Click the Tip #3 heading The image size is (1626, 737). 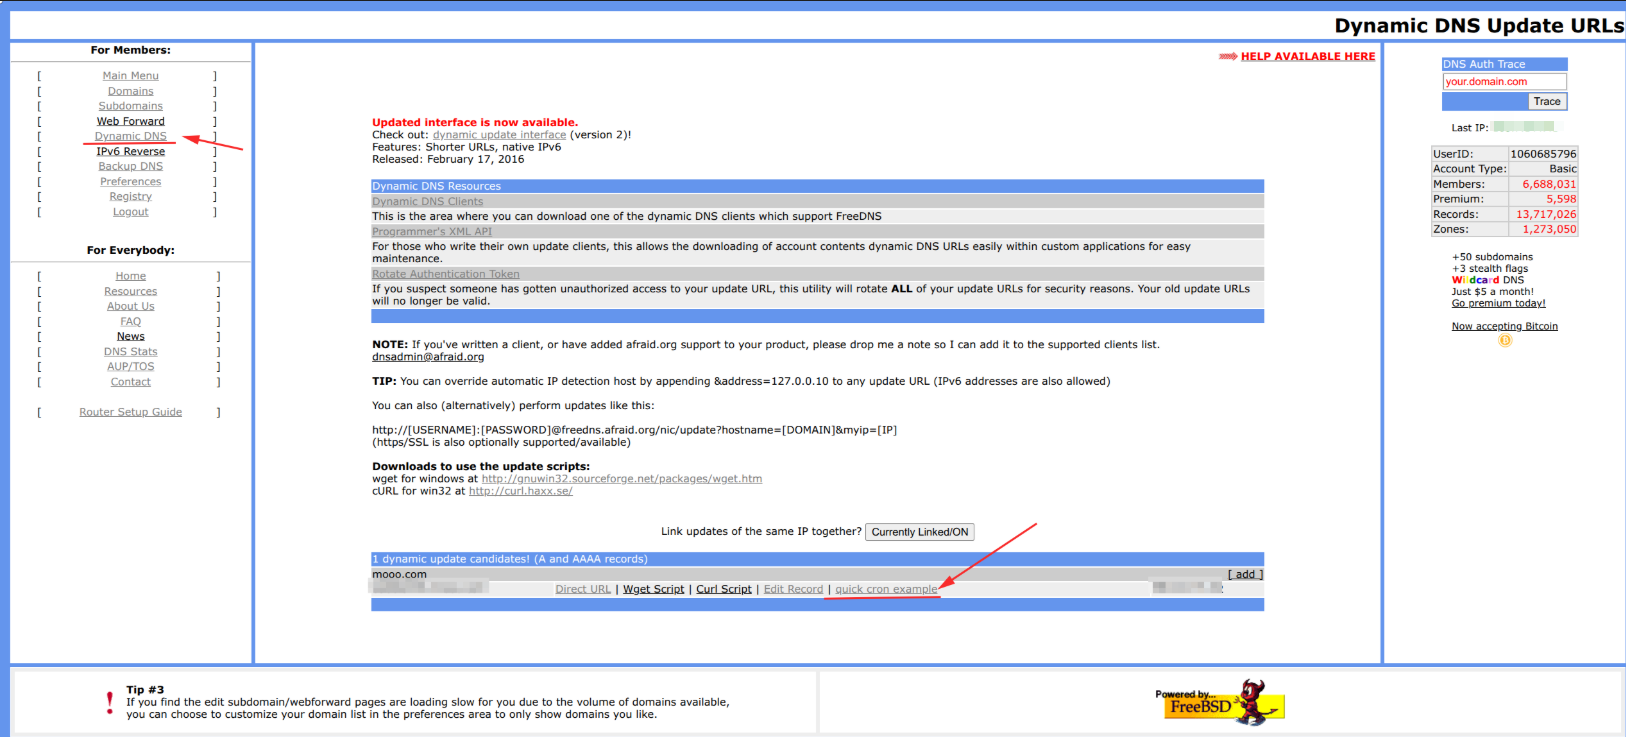click(145, 690)
